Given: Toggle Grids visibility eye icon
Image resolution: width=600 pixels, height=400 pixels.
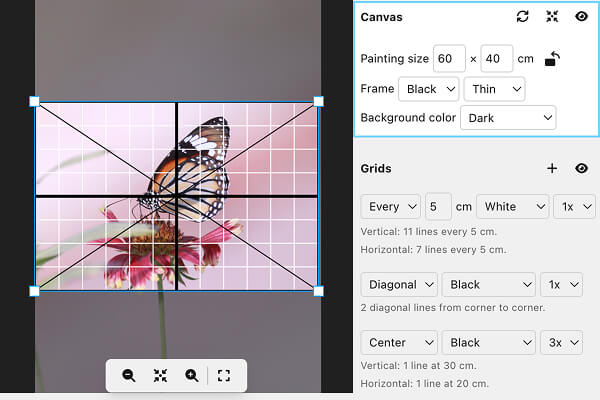Looking at the screenshot, I should (581, 169).
